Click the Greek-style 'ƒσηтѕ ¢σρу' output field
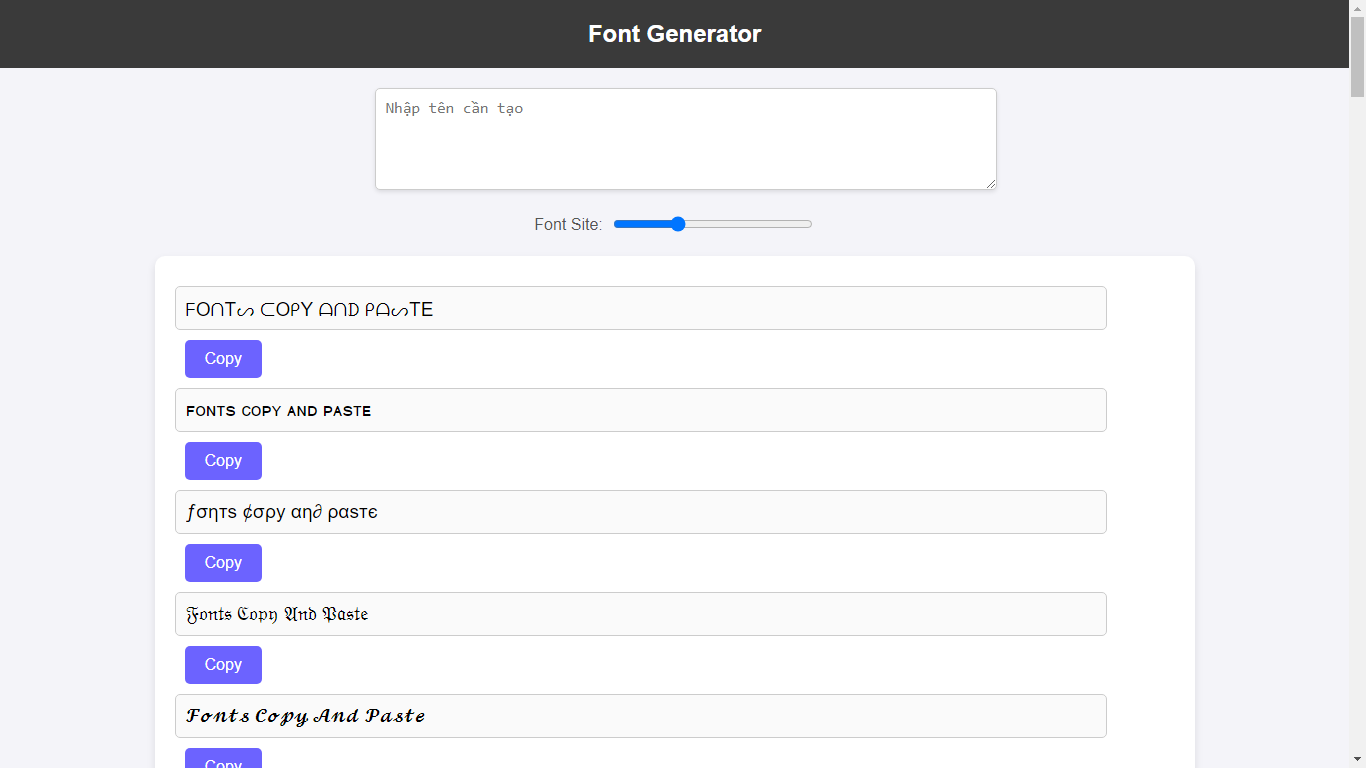The image size is (1366, 768). (640, 512)
